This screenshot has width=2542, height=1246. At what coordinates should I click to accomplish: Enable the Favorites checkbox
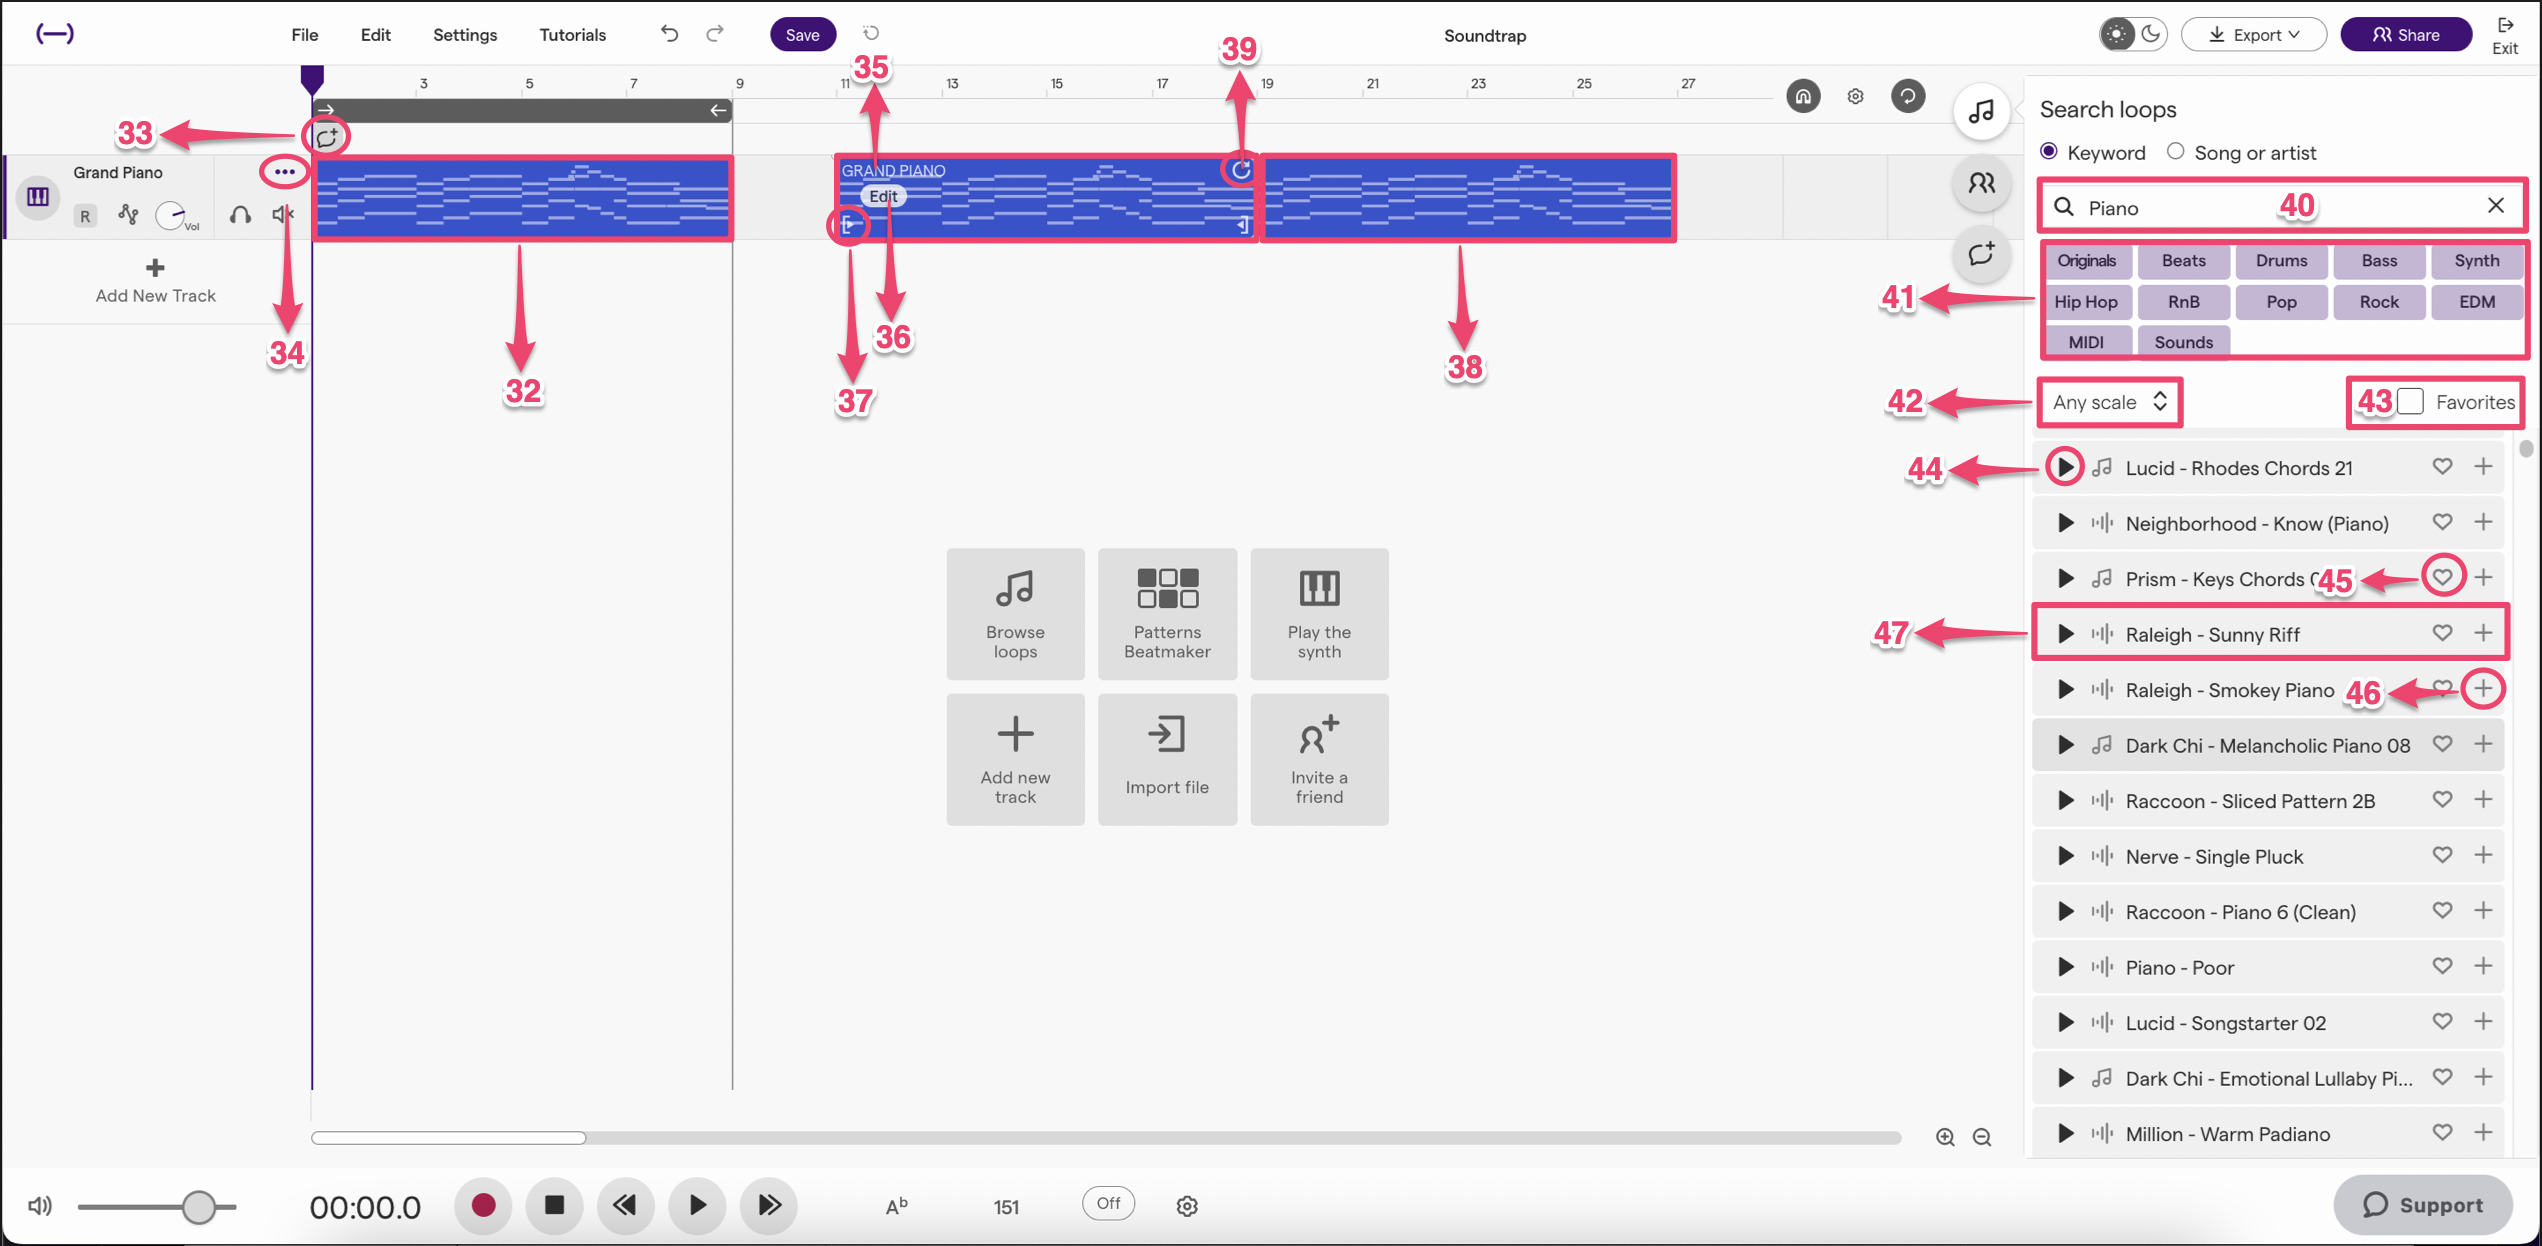click(2408, 401)
